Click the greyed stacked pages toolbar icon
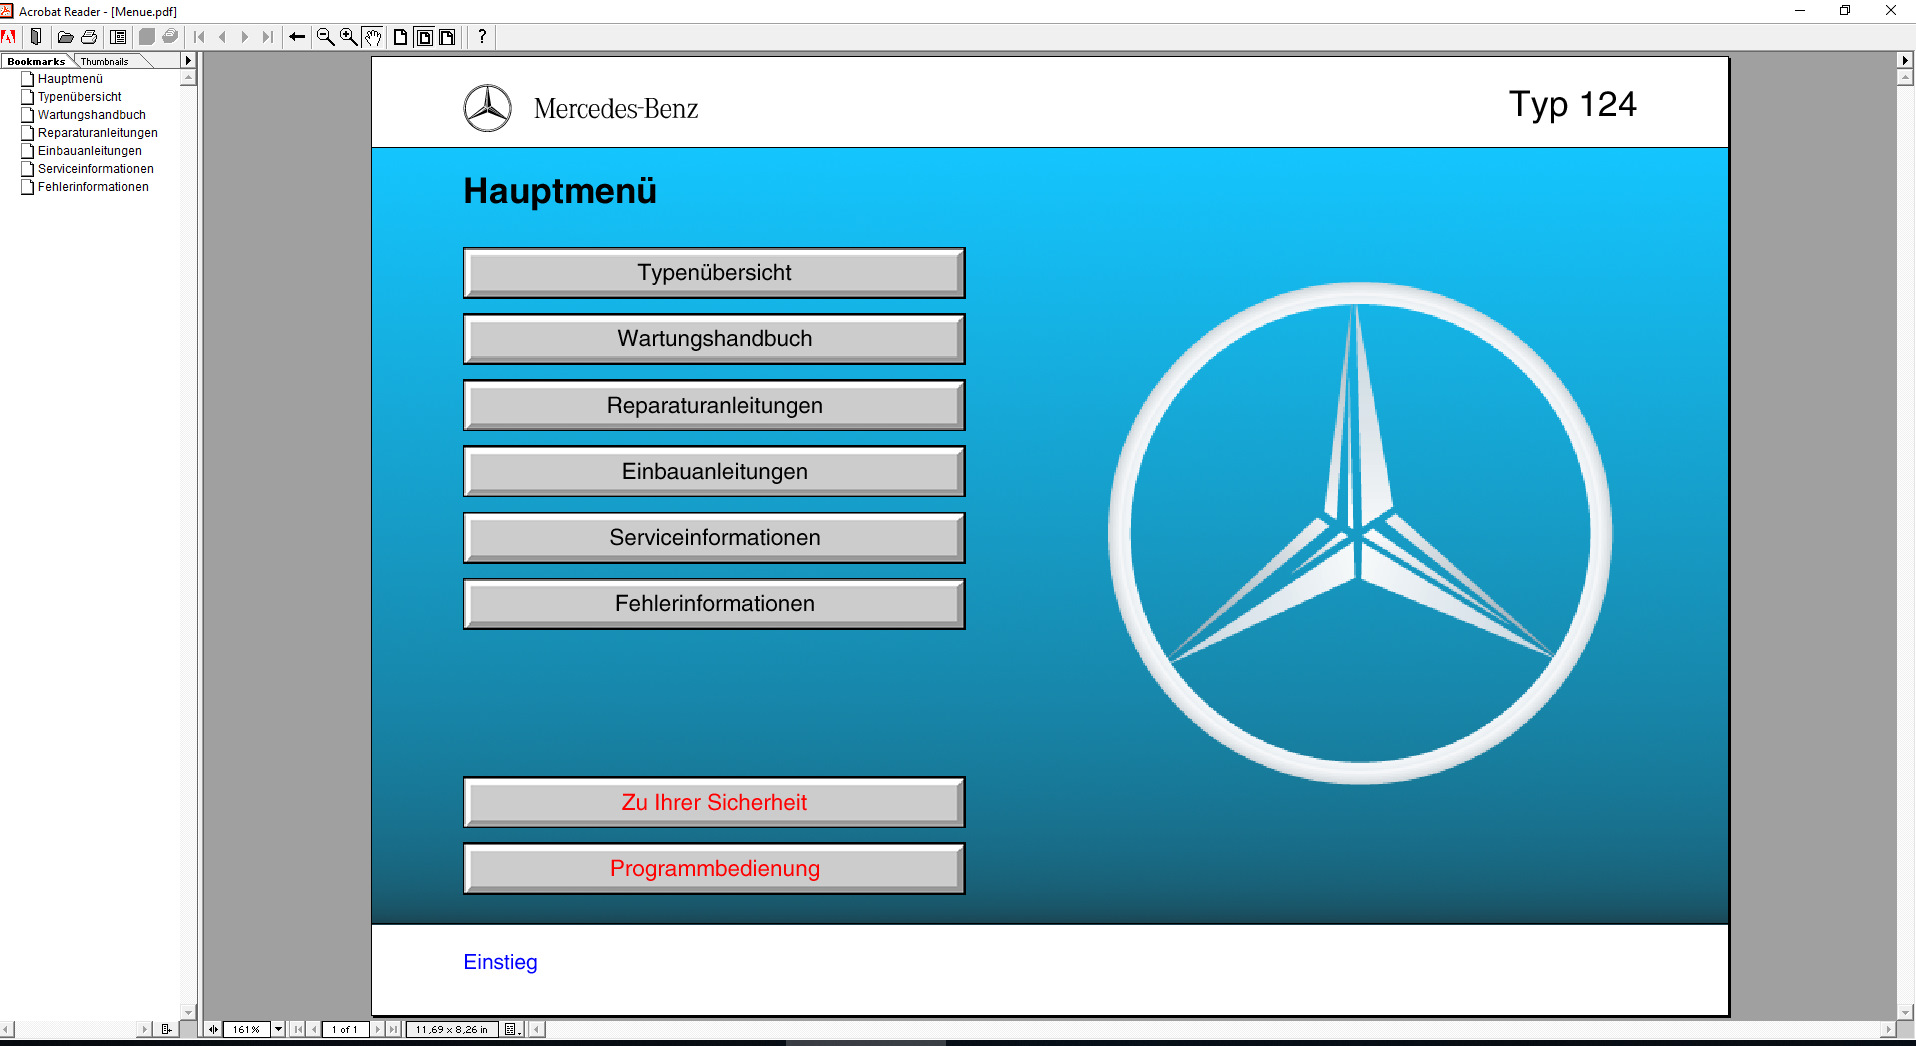The height and width of the screenshot is (1046, 1916). (170, 37)
